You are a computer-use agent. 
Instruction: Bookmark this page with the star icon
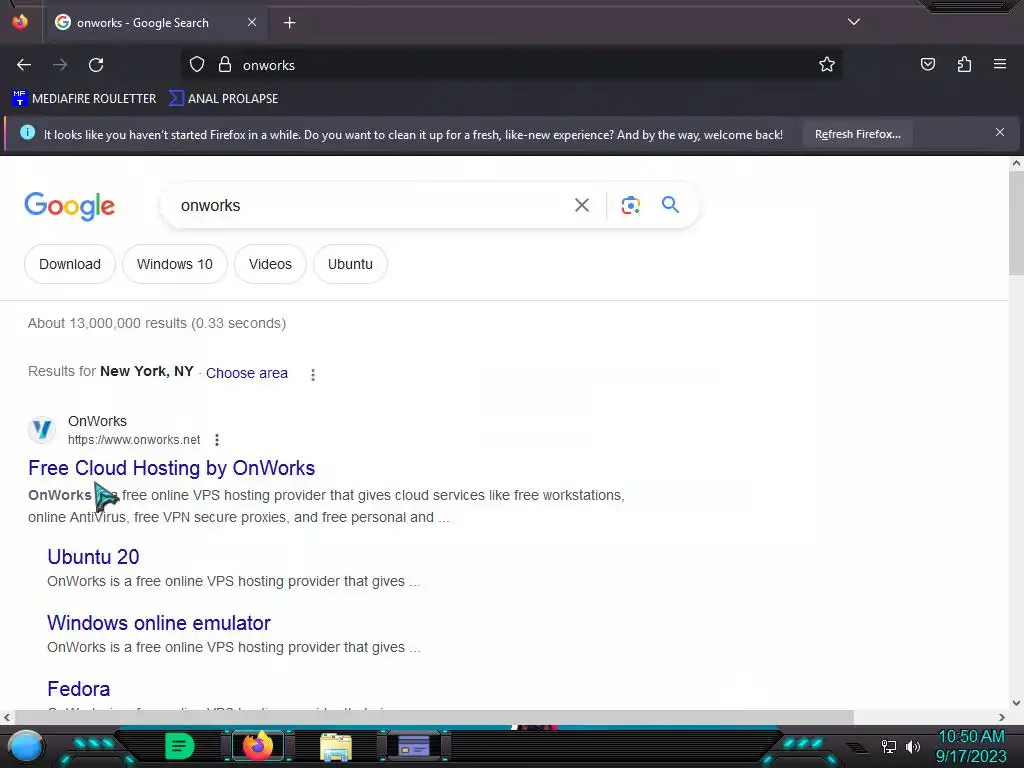click(x=827, y=65)
